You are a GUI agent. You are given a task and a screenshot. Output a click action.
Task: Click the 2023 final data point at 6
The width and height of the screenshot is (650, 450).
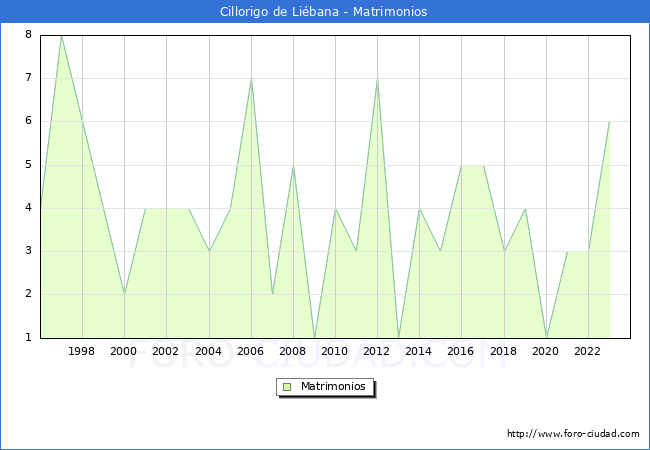point(609,122)
